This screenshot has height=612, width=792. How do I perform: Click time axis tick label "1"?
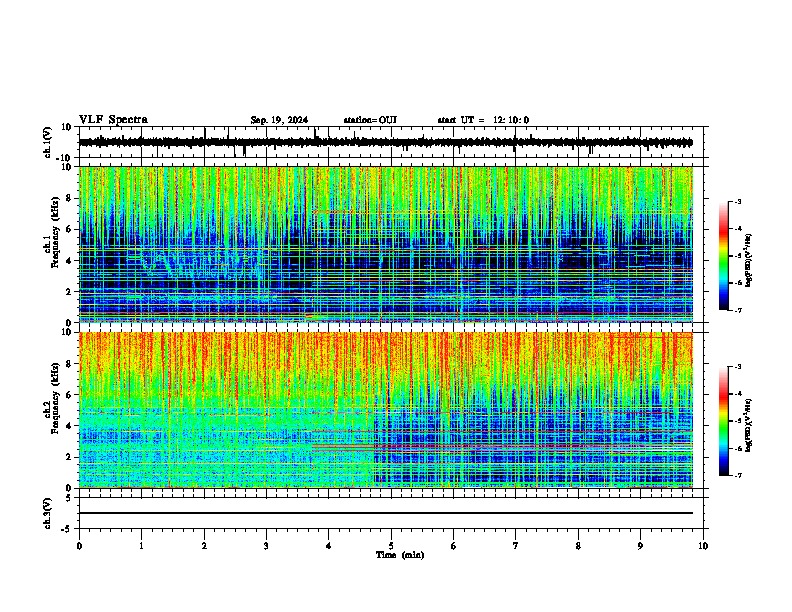pos(141,546)
